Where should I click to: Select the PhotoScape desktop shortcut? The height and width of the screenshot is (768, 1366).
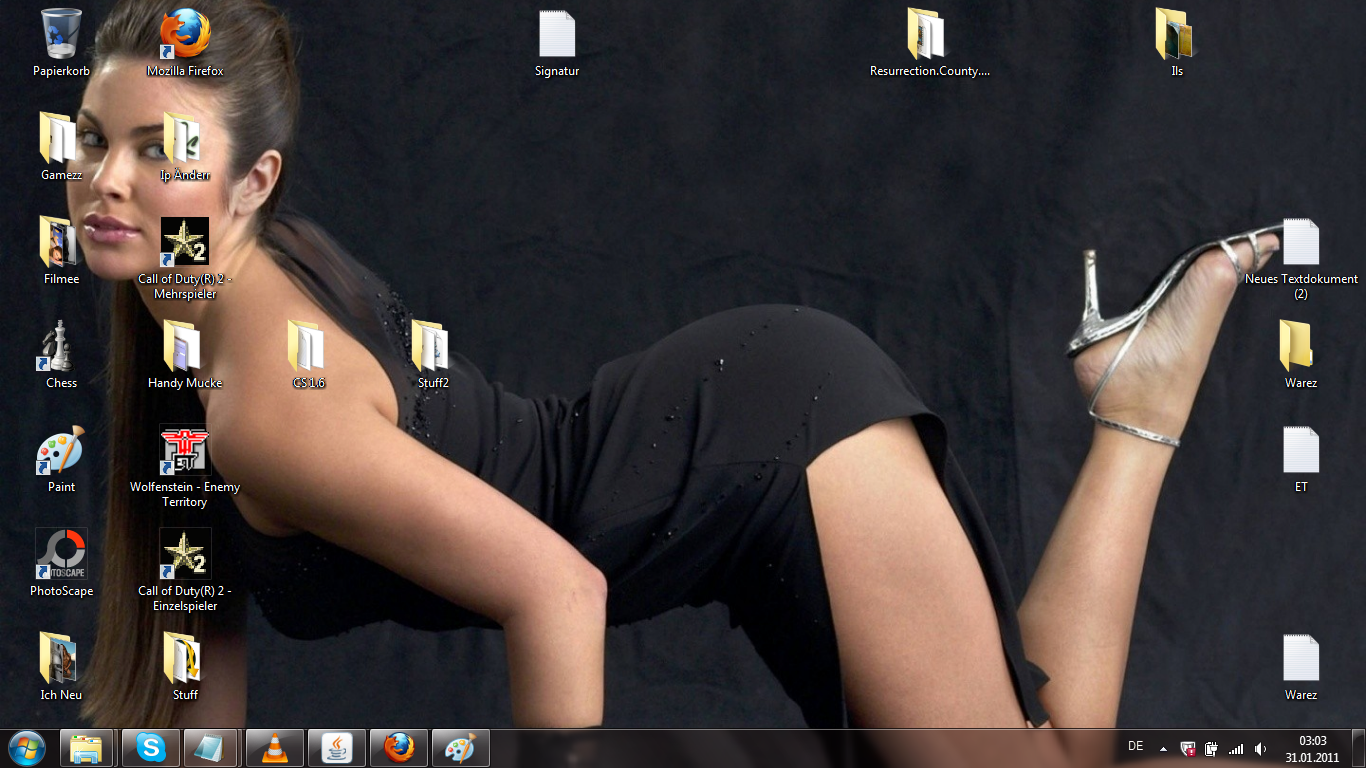point(61,554)
